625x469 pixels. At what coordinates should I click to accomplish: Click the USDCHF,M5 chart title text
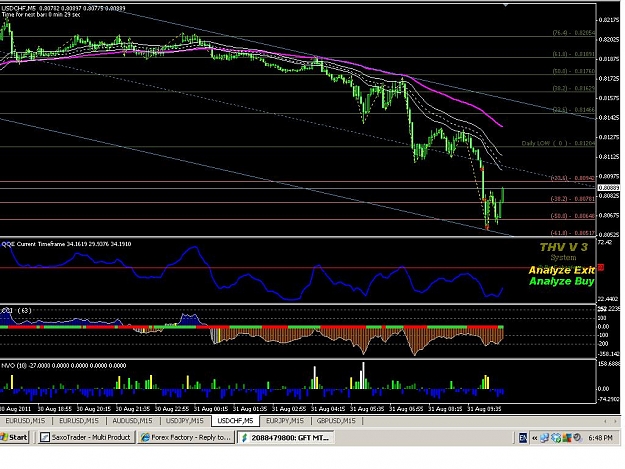pyautogui.click(x=63, y=8)
